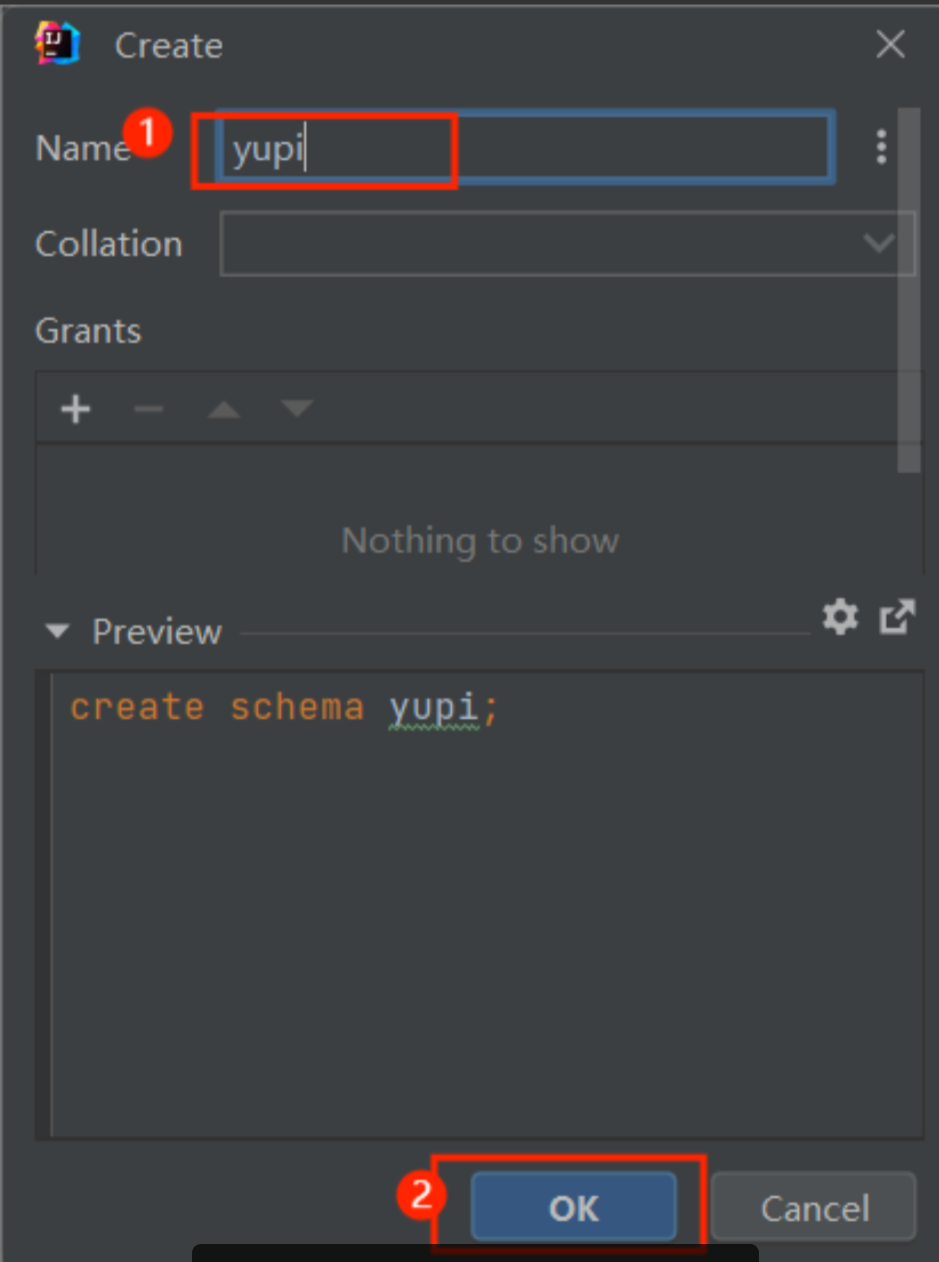This screenshot has width=939, height=1262.
Task: Open the three-dot options next to Name
Action: (x=881, y=147)
